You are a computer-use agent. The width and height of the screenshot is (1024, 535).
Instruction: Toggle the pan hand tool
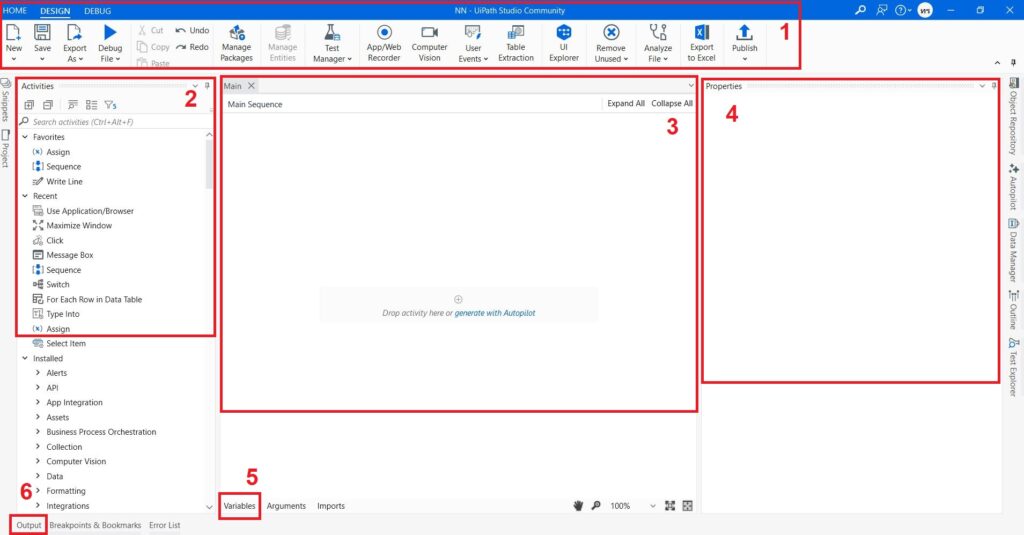point(578,506)
